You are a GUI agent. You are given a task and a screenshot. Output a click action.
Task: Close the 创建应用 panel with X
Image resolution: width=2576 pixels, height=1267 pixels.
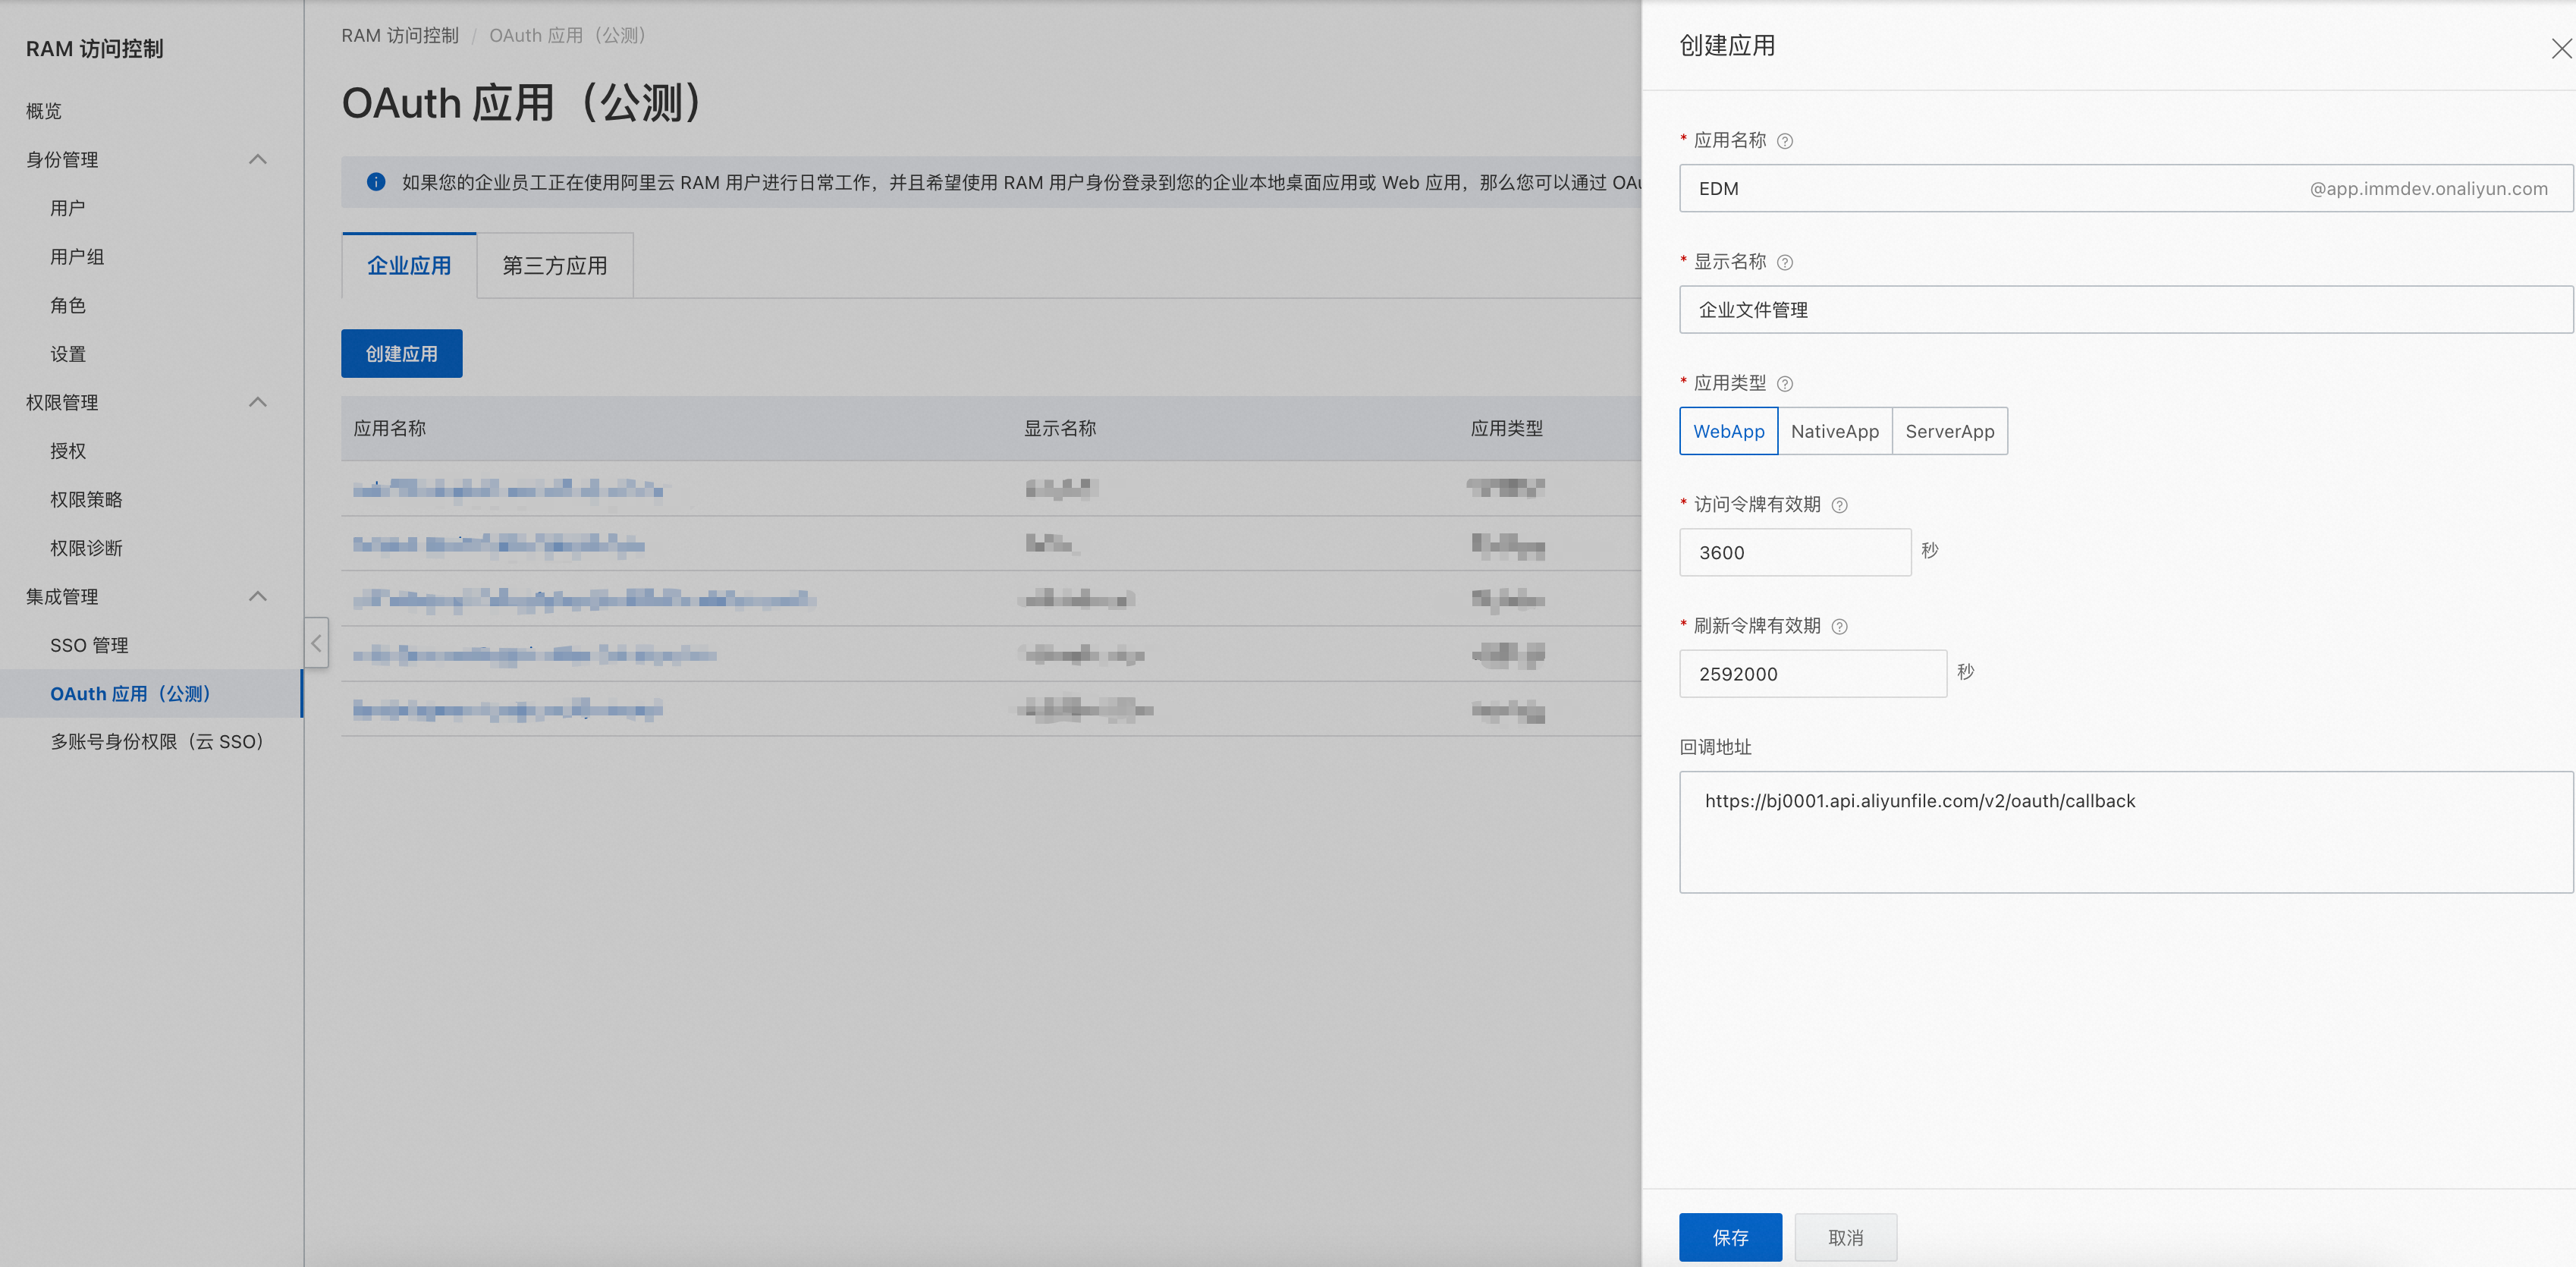pyautogui.click(x=2561, y=49)
